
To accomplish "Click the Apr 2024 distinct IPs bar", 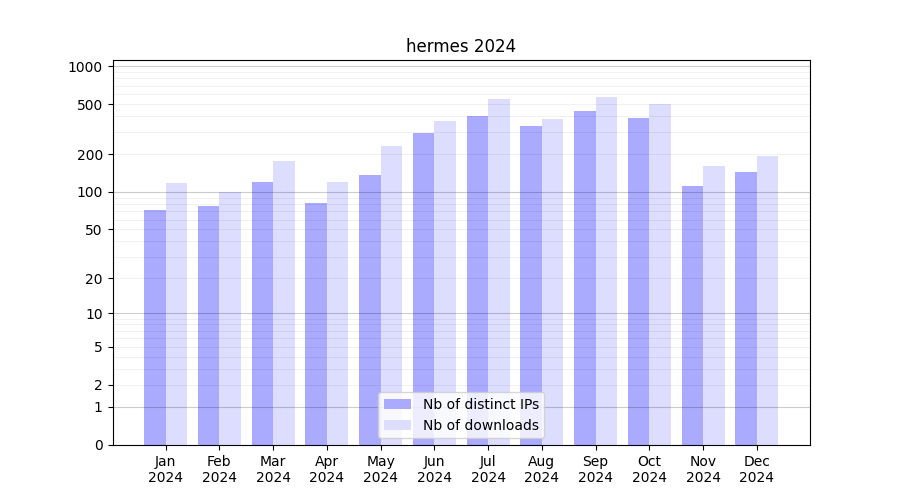I will click(x=316, y=324).
